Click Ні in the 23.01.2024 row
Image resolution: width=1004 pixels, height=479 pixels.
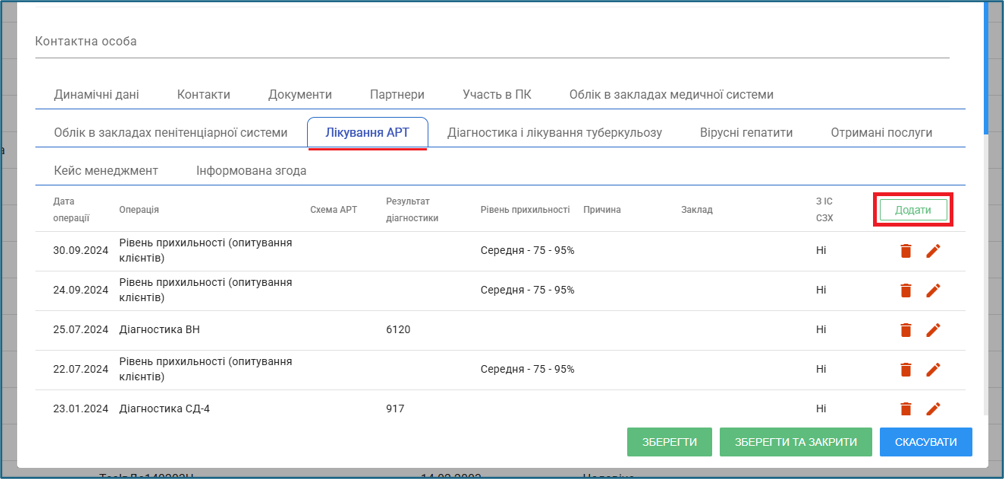pyautogui.click(x=821, y=409)
